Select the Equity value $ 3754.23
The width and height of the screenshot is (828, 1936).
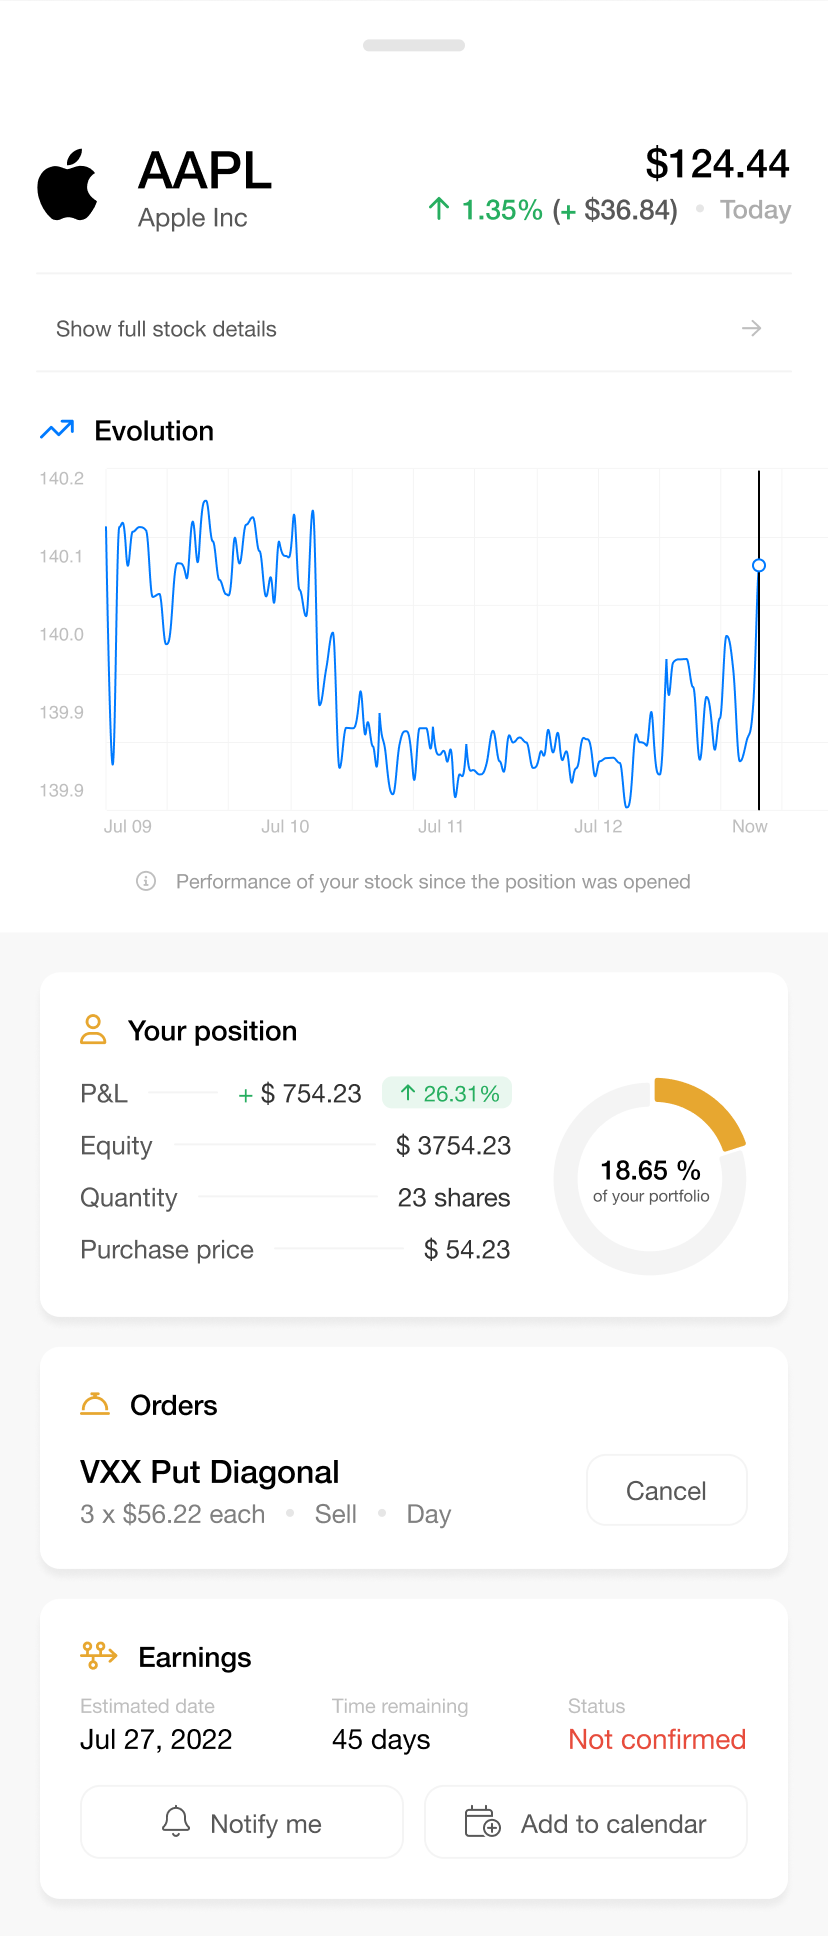(x=454, y=1145)
